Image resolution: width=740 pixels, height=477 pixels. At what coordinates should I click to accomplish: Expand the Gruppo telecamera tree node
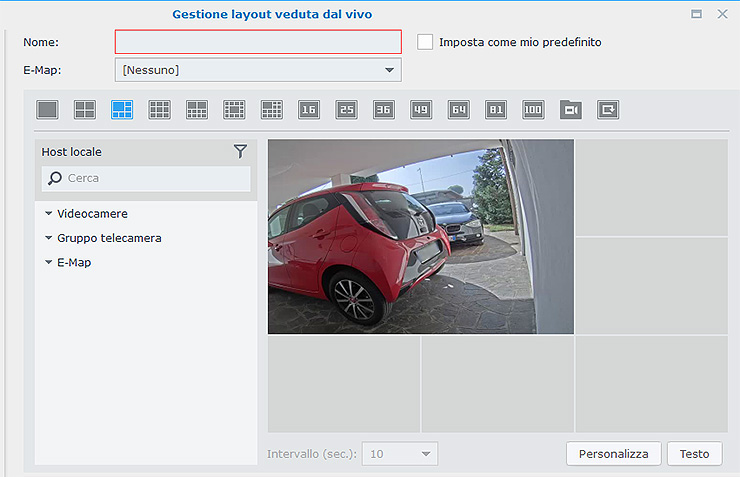click(x=49, y=238)
